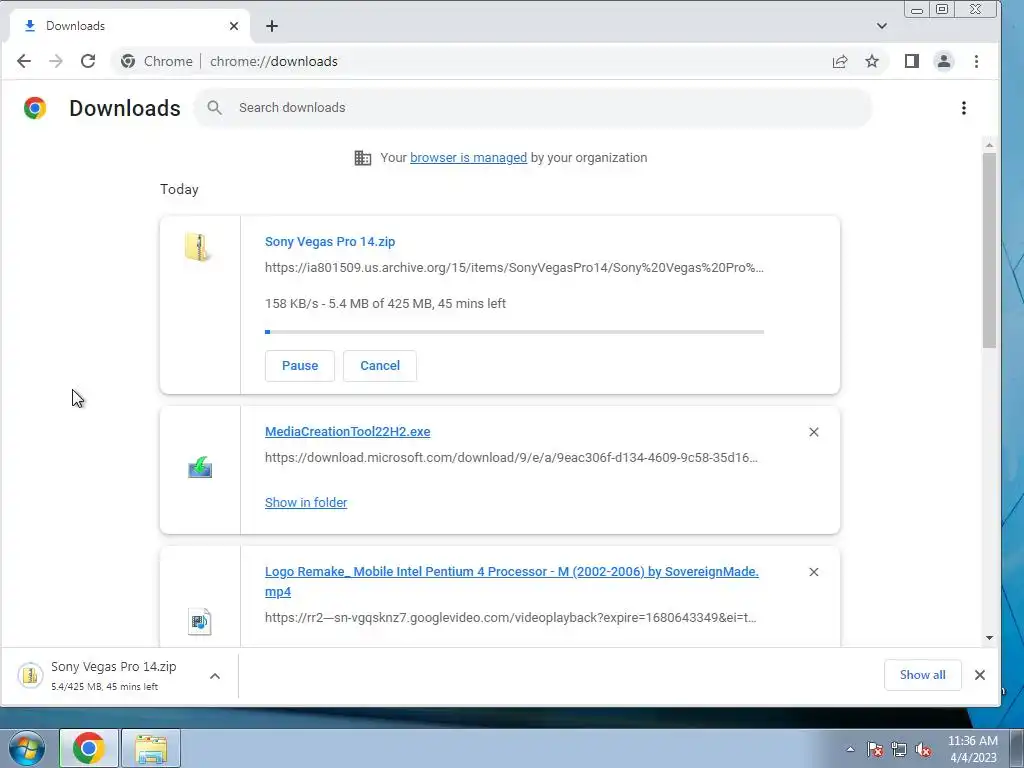1024x768 pixels.
Task: Click the zip file icon for Sony Vegas Pro 14
Action: [x=197, y=248]
